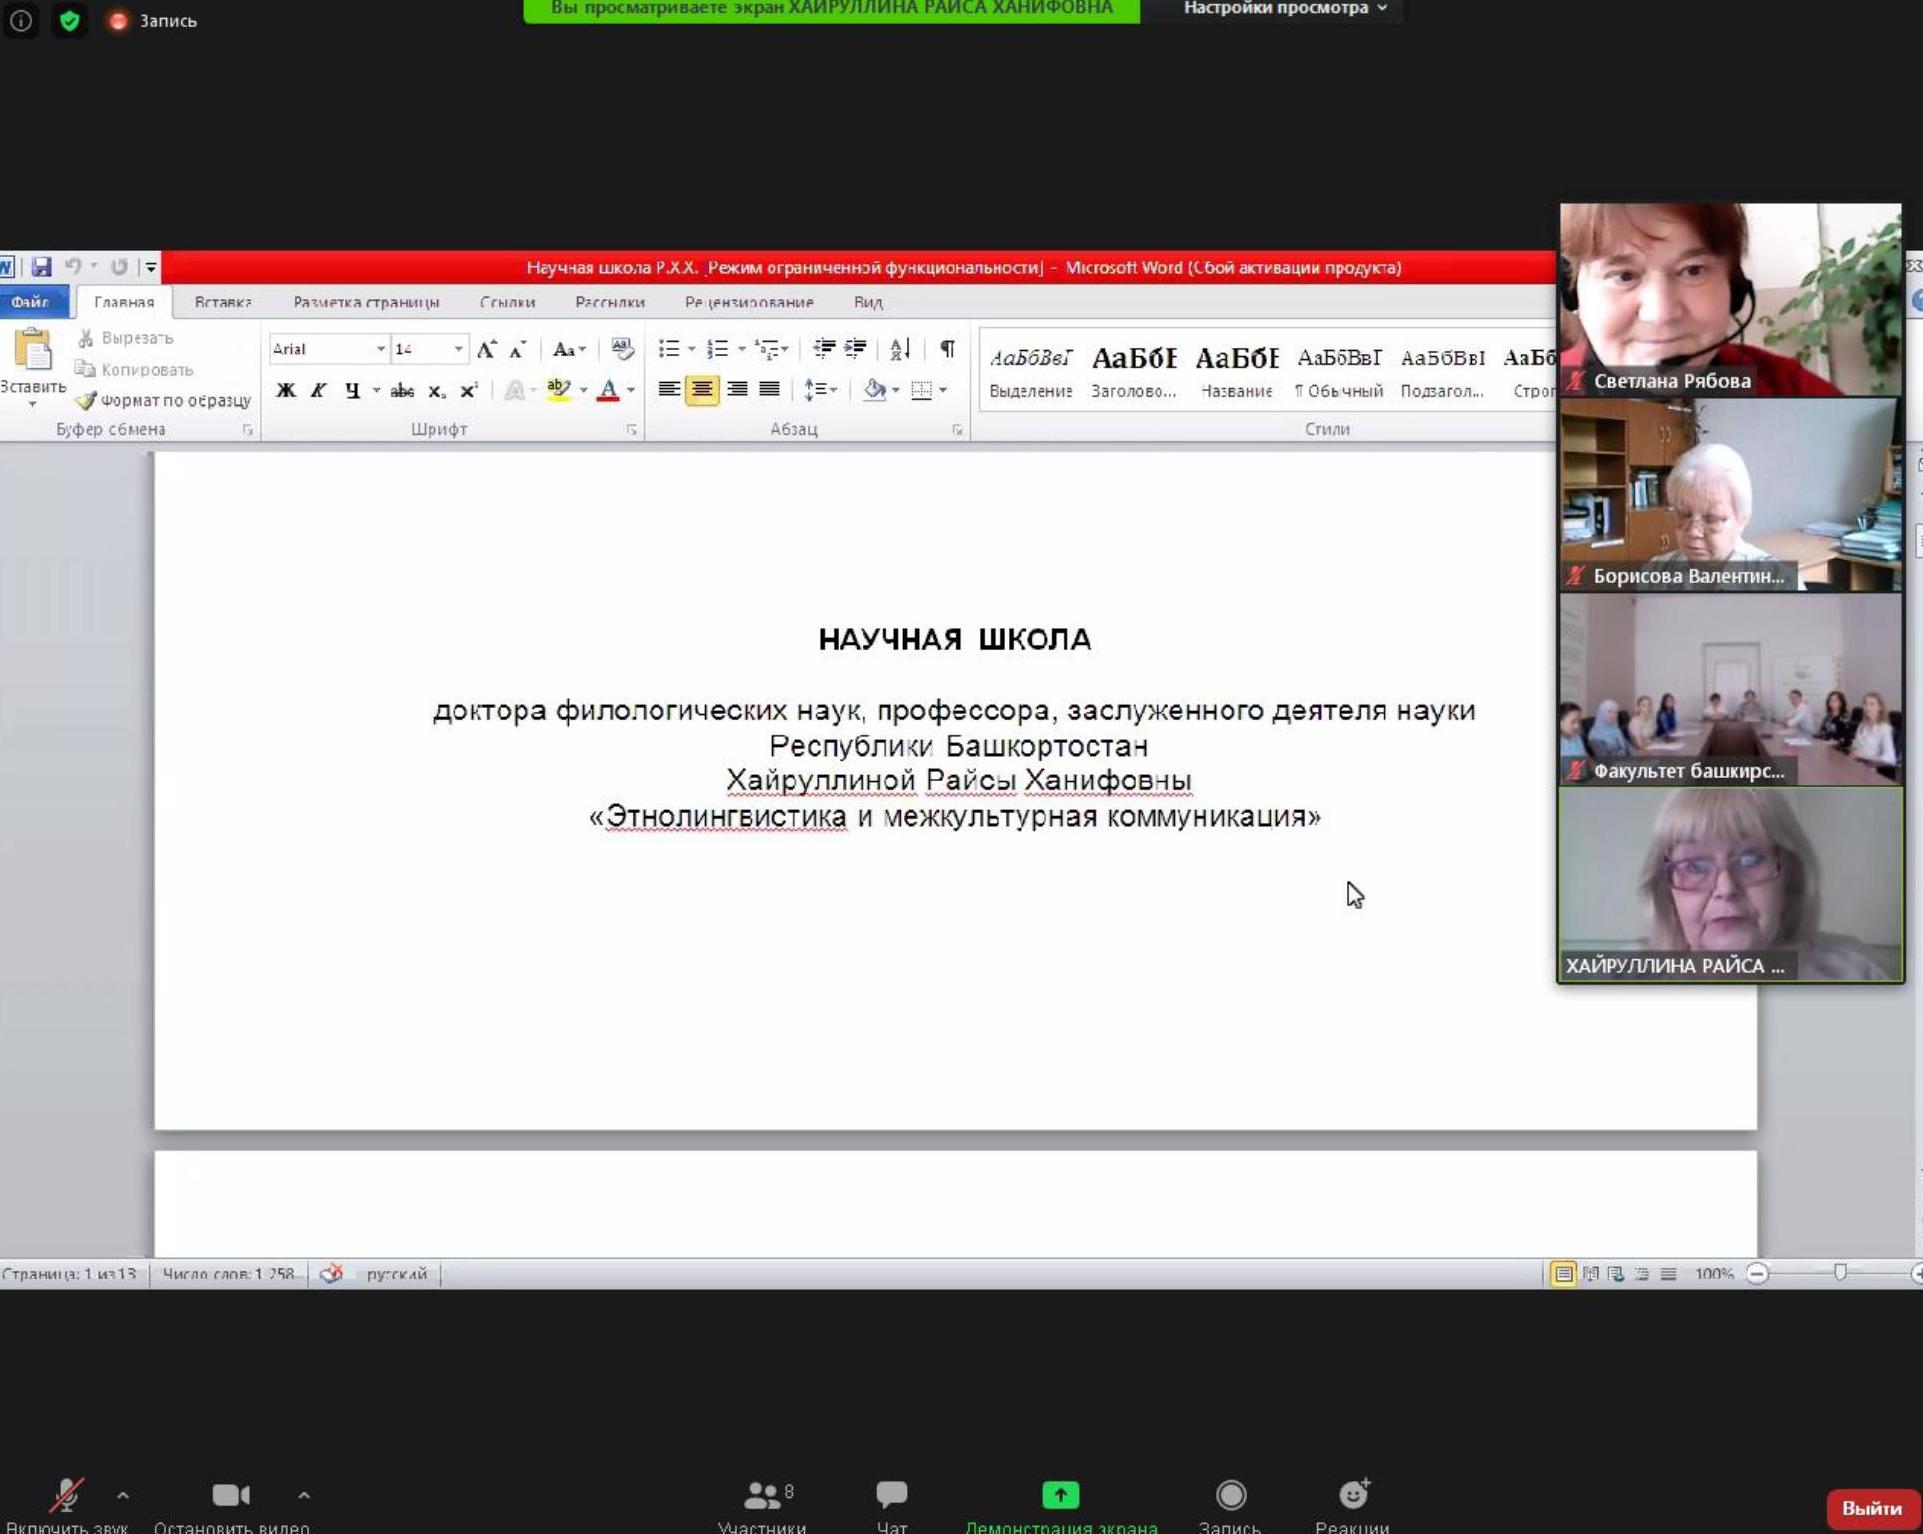Switch to the Insert ribbon tab
The height and width of the screenshot is (1534, 1923).
[222, 302]
